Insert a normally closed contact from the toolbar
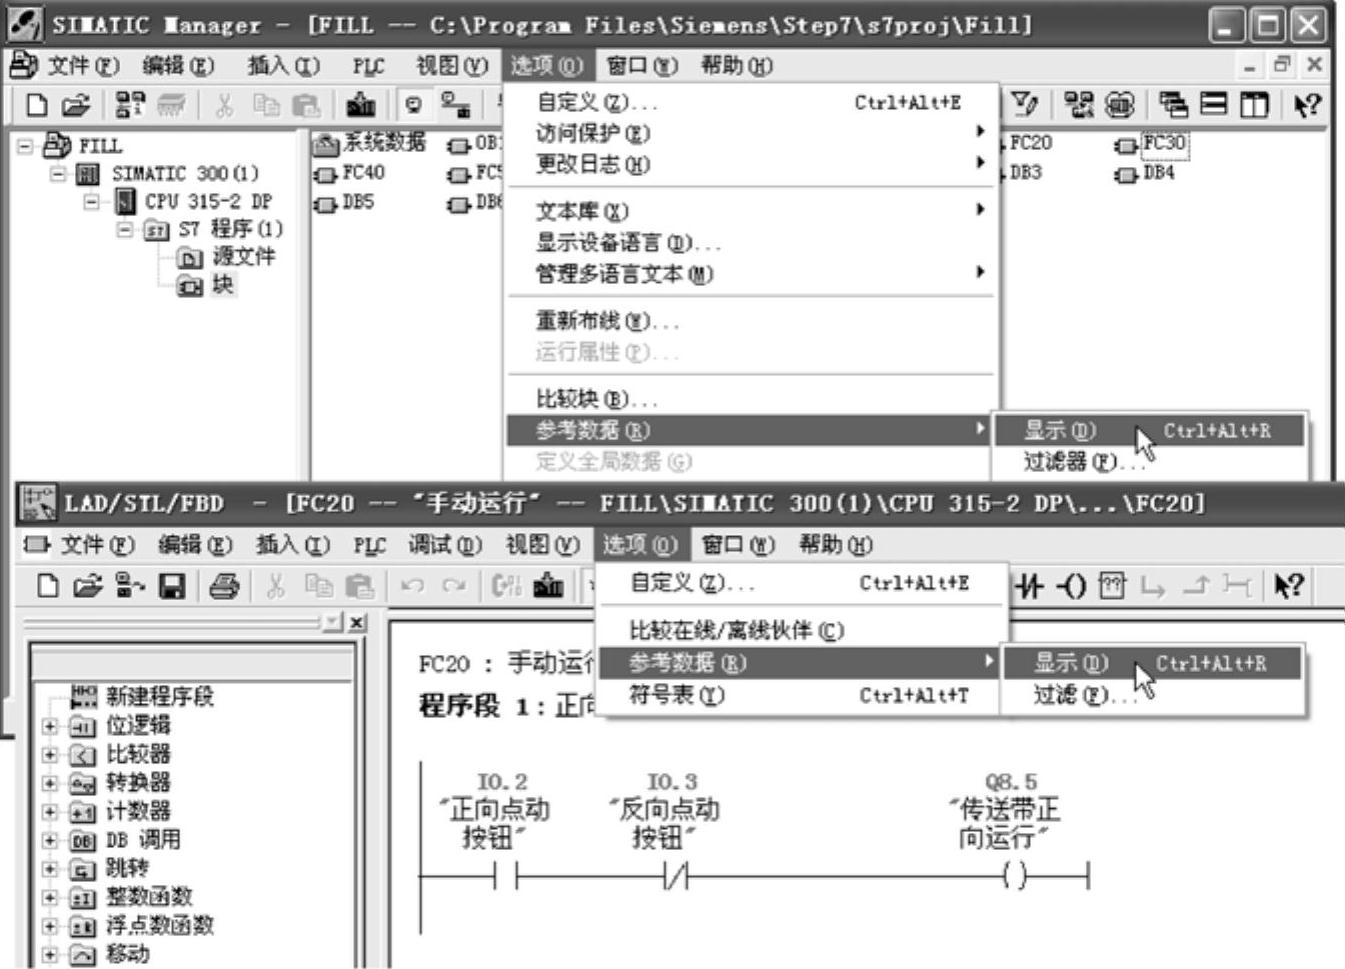Viewport: 1345px width, 969px height. (1029, 585)
